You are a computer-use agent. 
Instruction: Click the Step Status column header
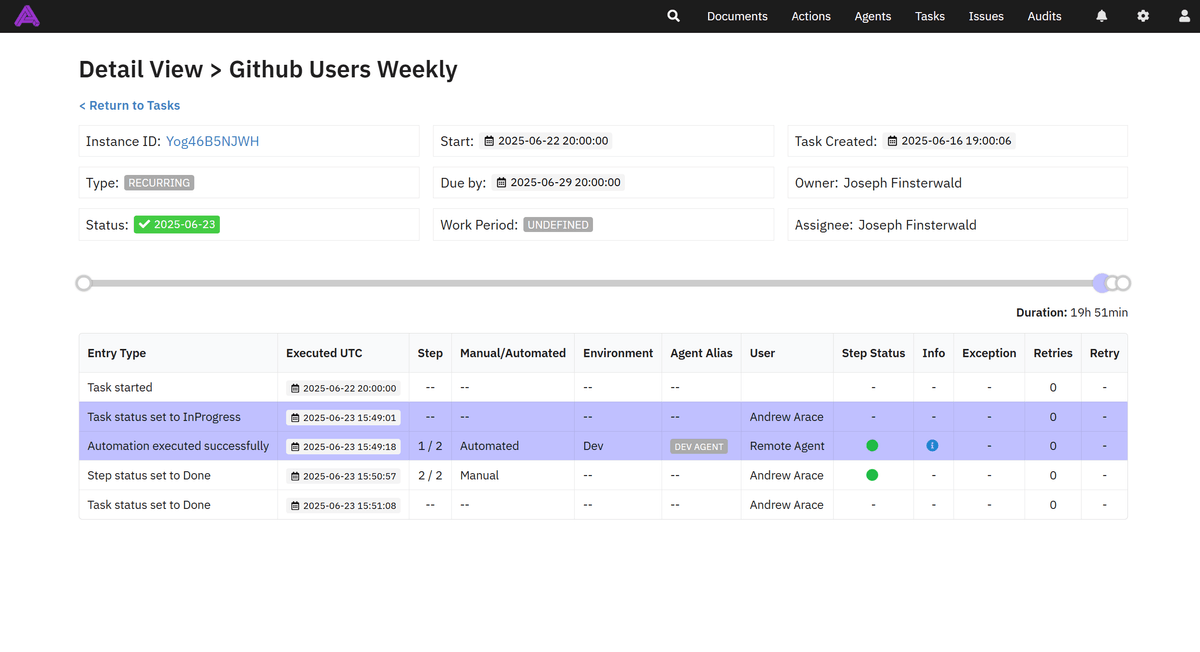click(x=873, y=353)
